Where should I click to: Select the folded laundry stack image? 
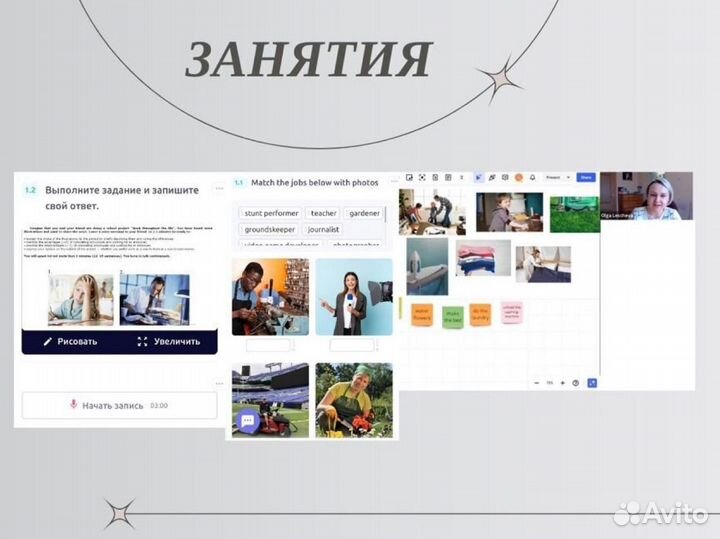coord(483,258)
